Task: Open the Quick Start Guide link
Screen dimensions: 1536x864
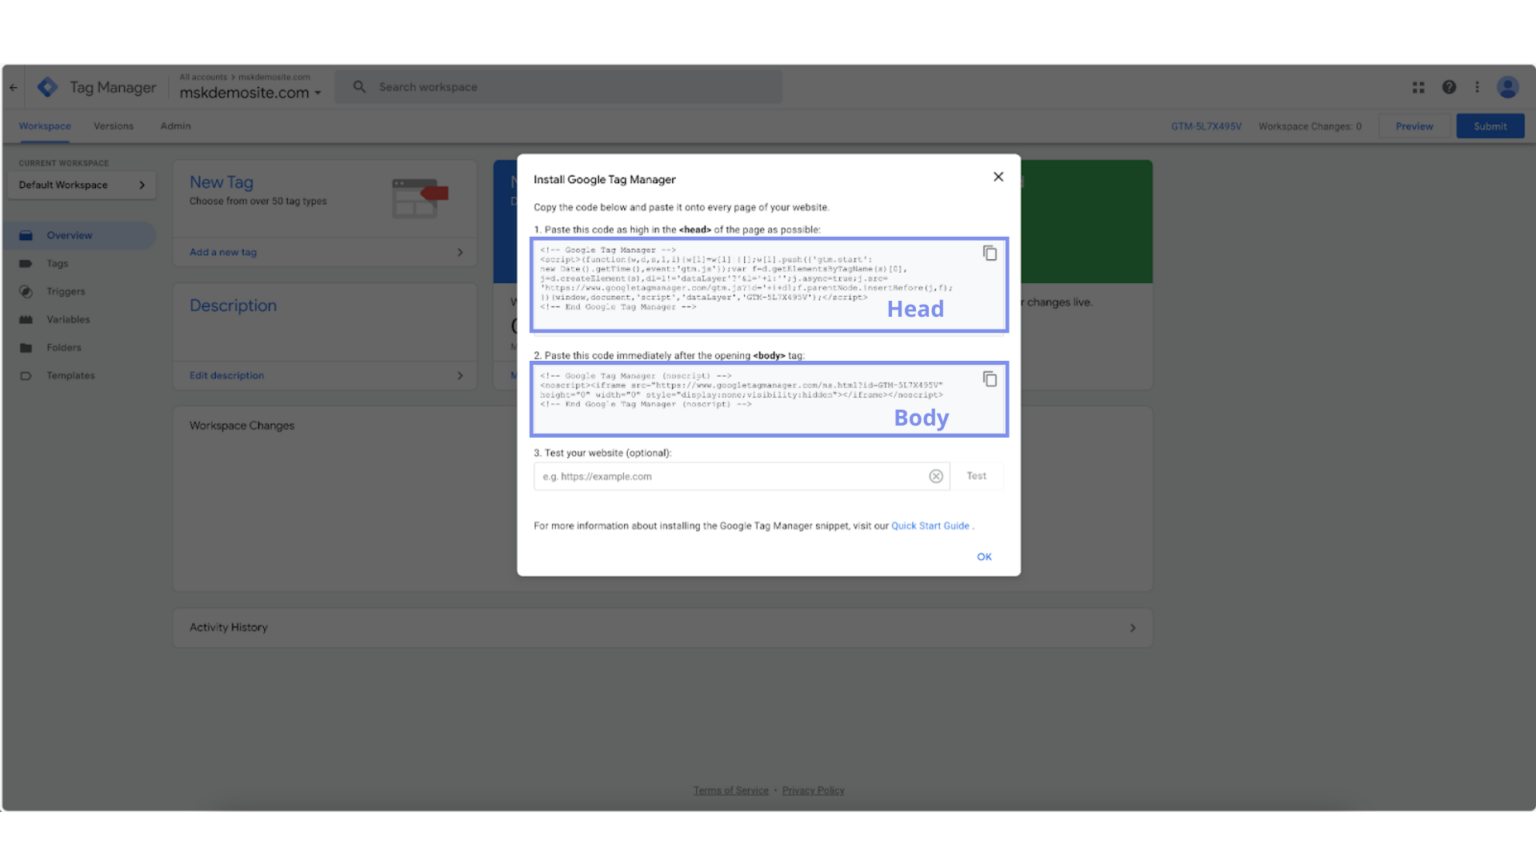Action: (x=929, y=525)
